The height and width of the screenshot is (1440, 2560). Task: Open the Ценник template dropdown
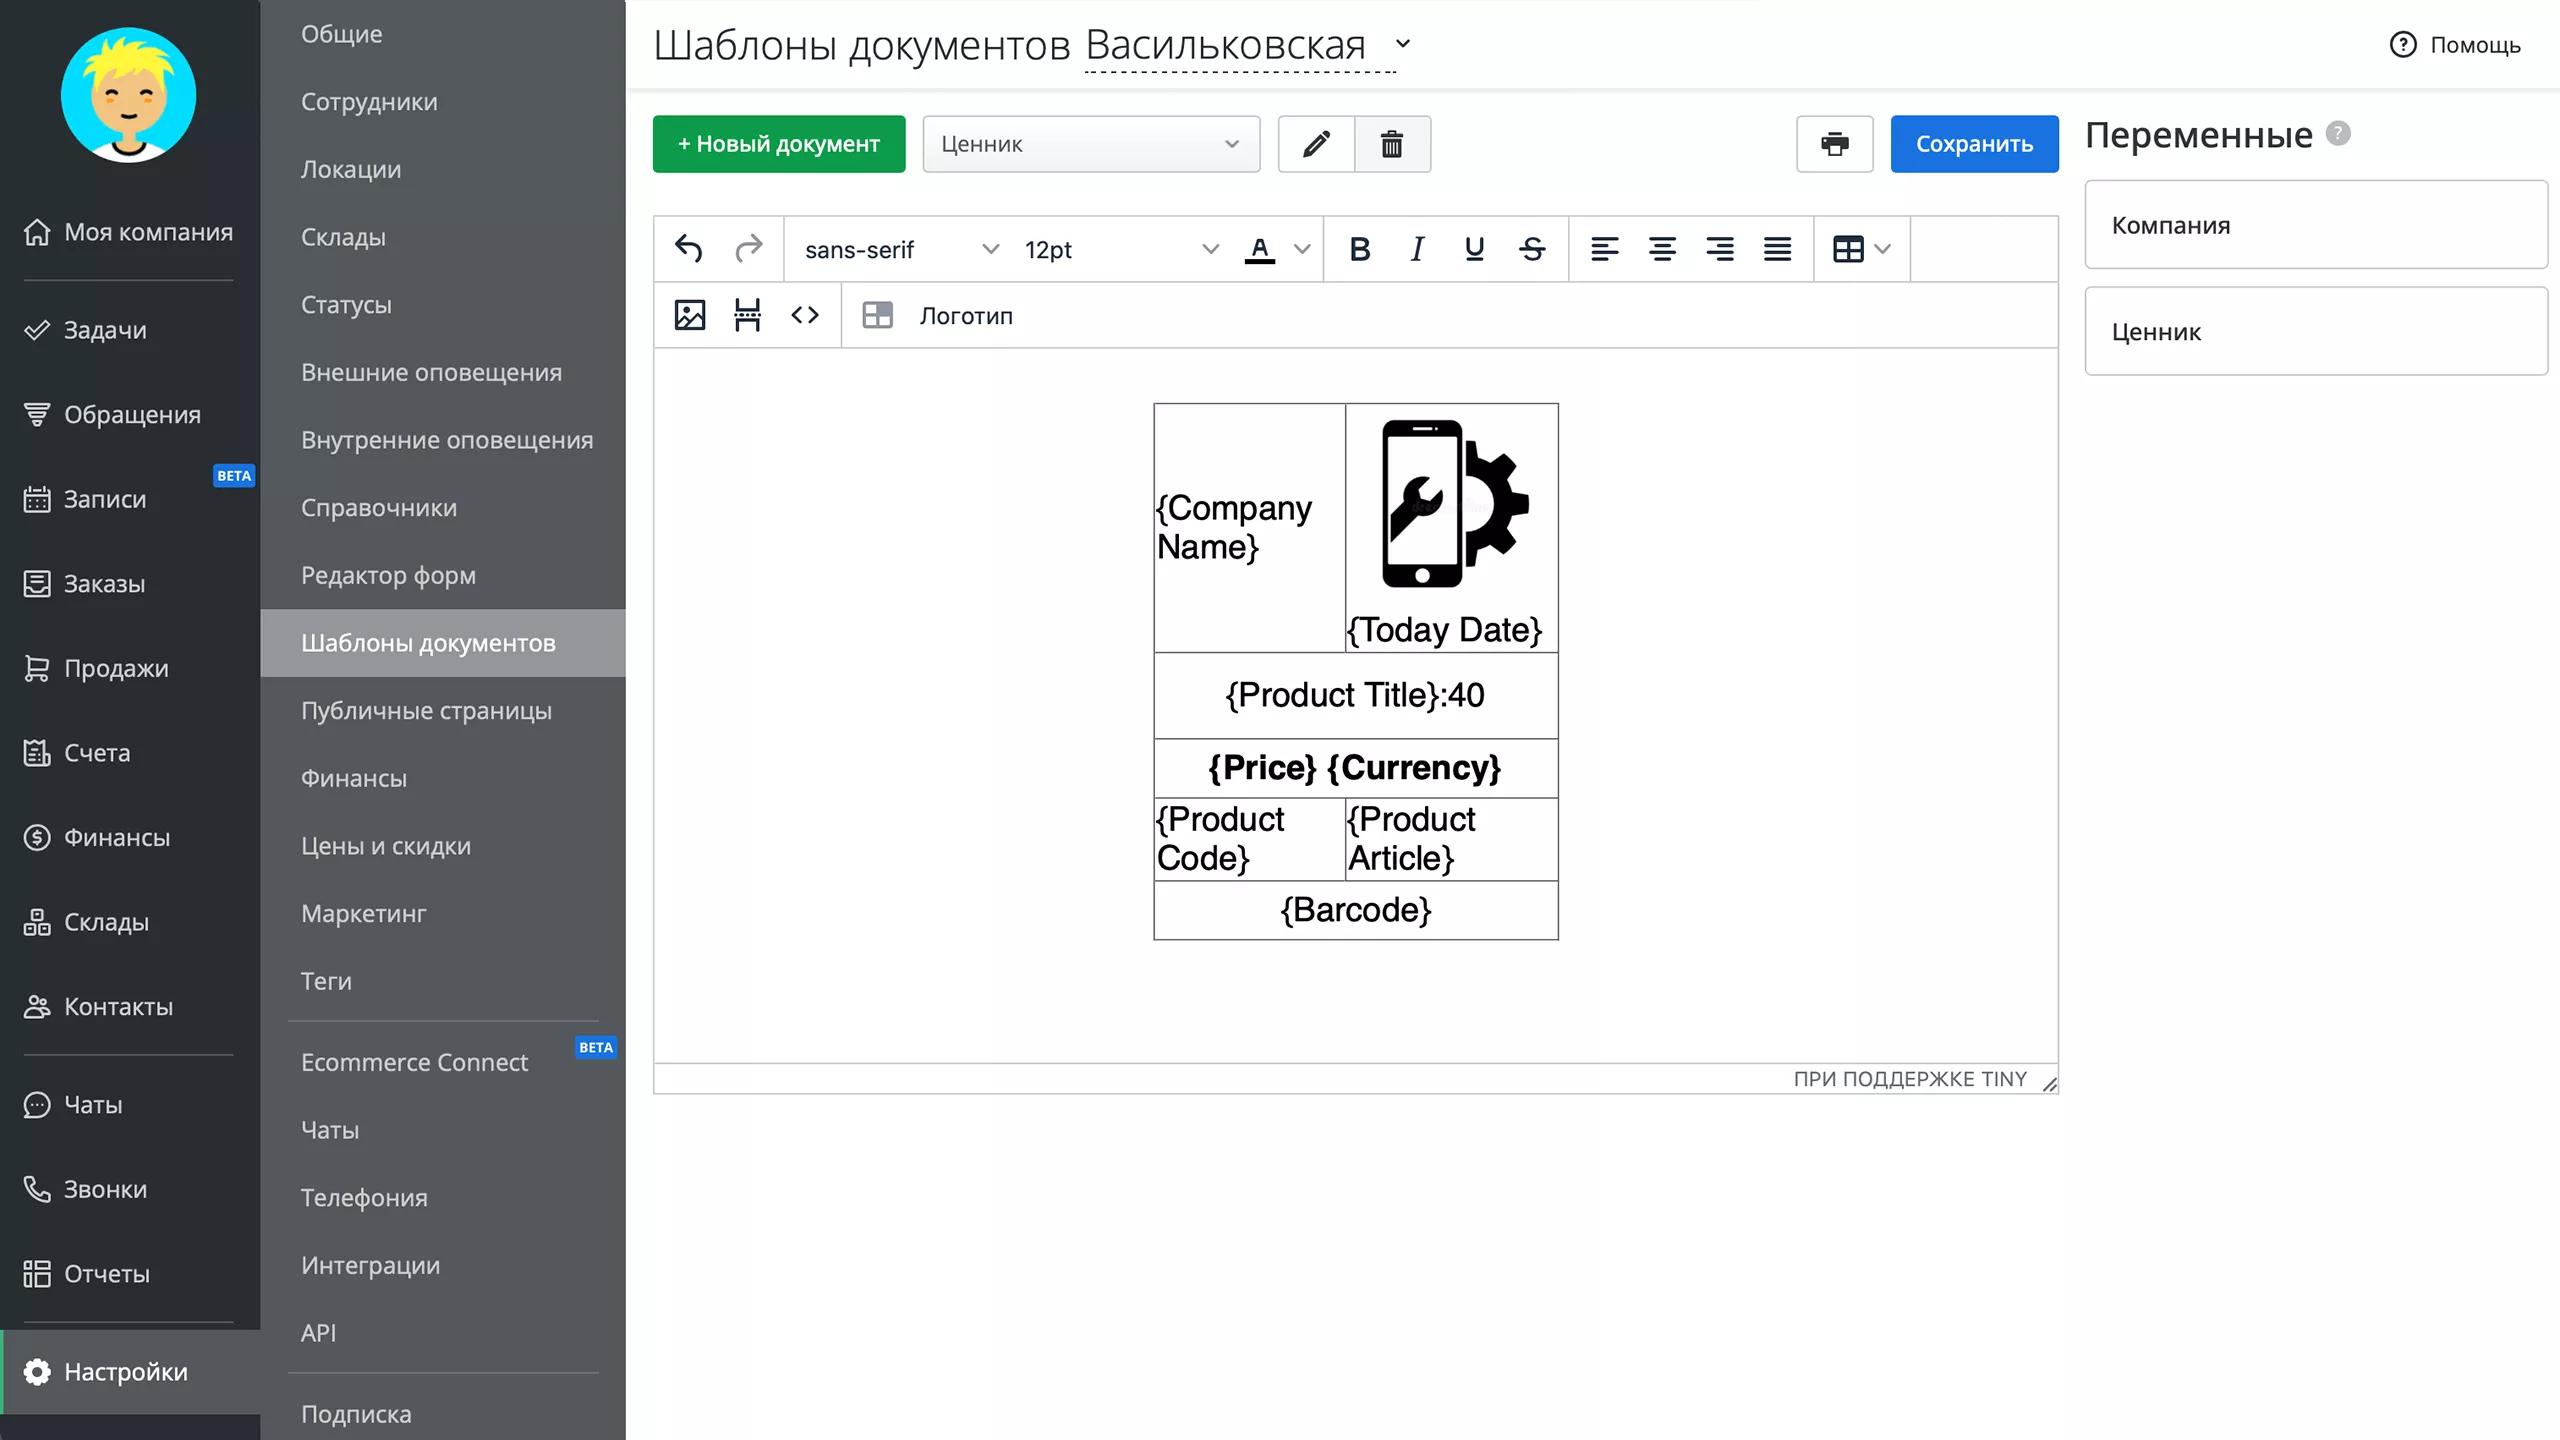[1090, 144]
